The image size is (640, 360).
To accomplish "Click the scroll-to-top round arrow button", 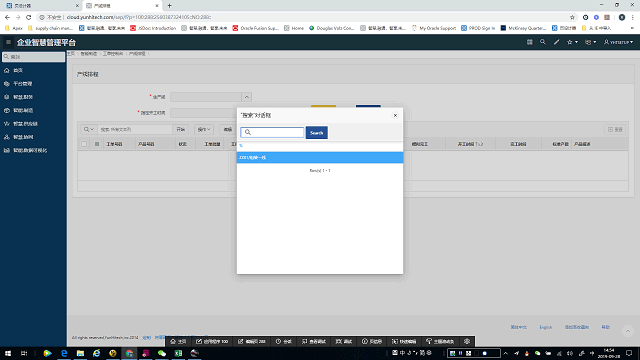I will 628,331.
